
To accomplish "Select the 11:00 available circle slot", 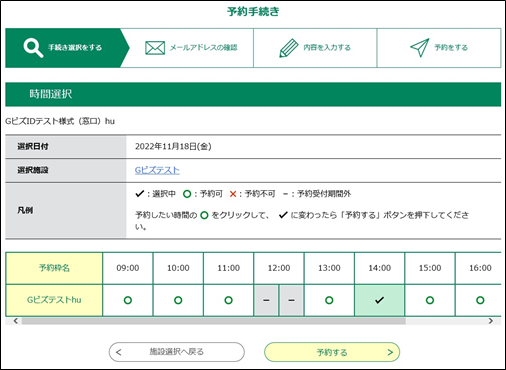I will tap(228, 300).
